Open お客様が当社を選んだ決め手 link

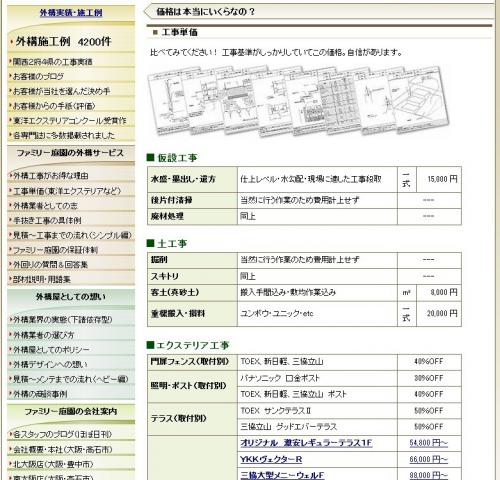coord(61,91)
